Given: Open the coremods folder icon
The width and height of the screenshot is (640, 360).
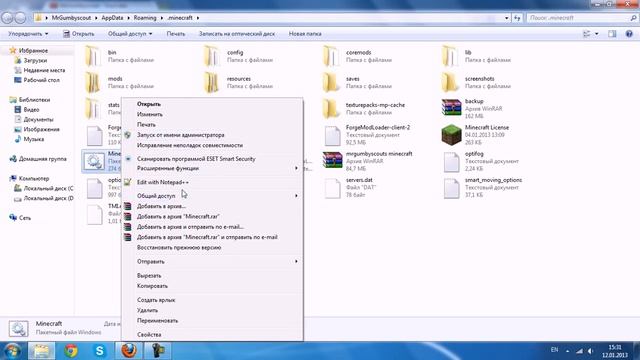Looking at the screenshot, I should click(x=331, y=56).
